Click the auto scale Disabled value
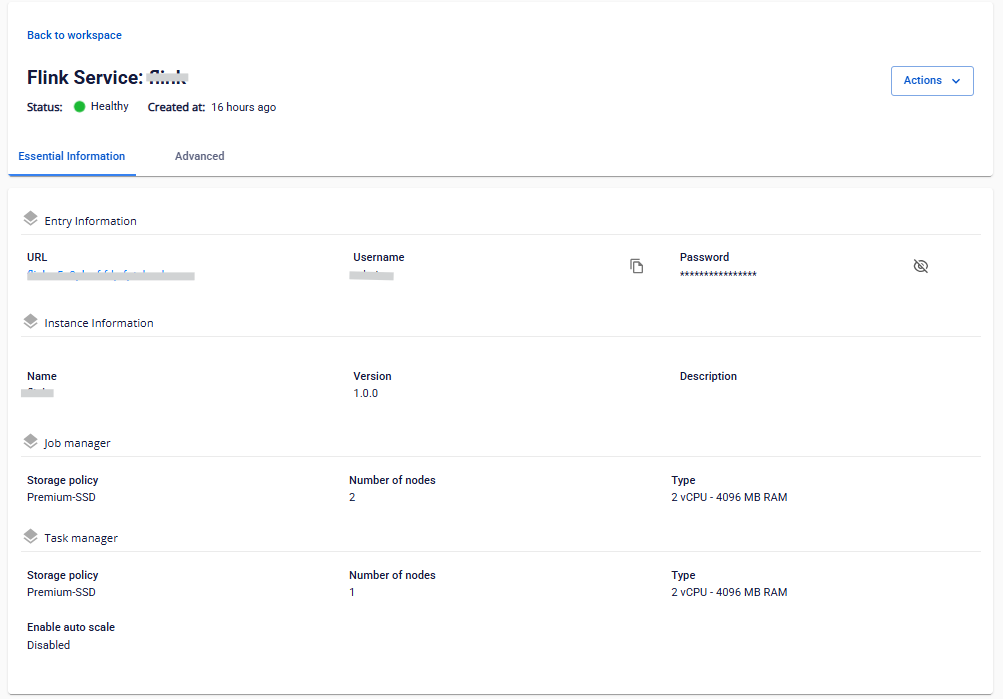 coord(49,645)
